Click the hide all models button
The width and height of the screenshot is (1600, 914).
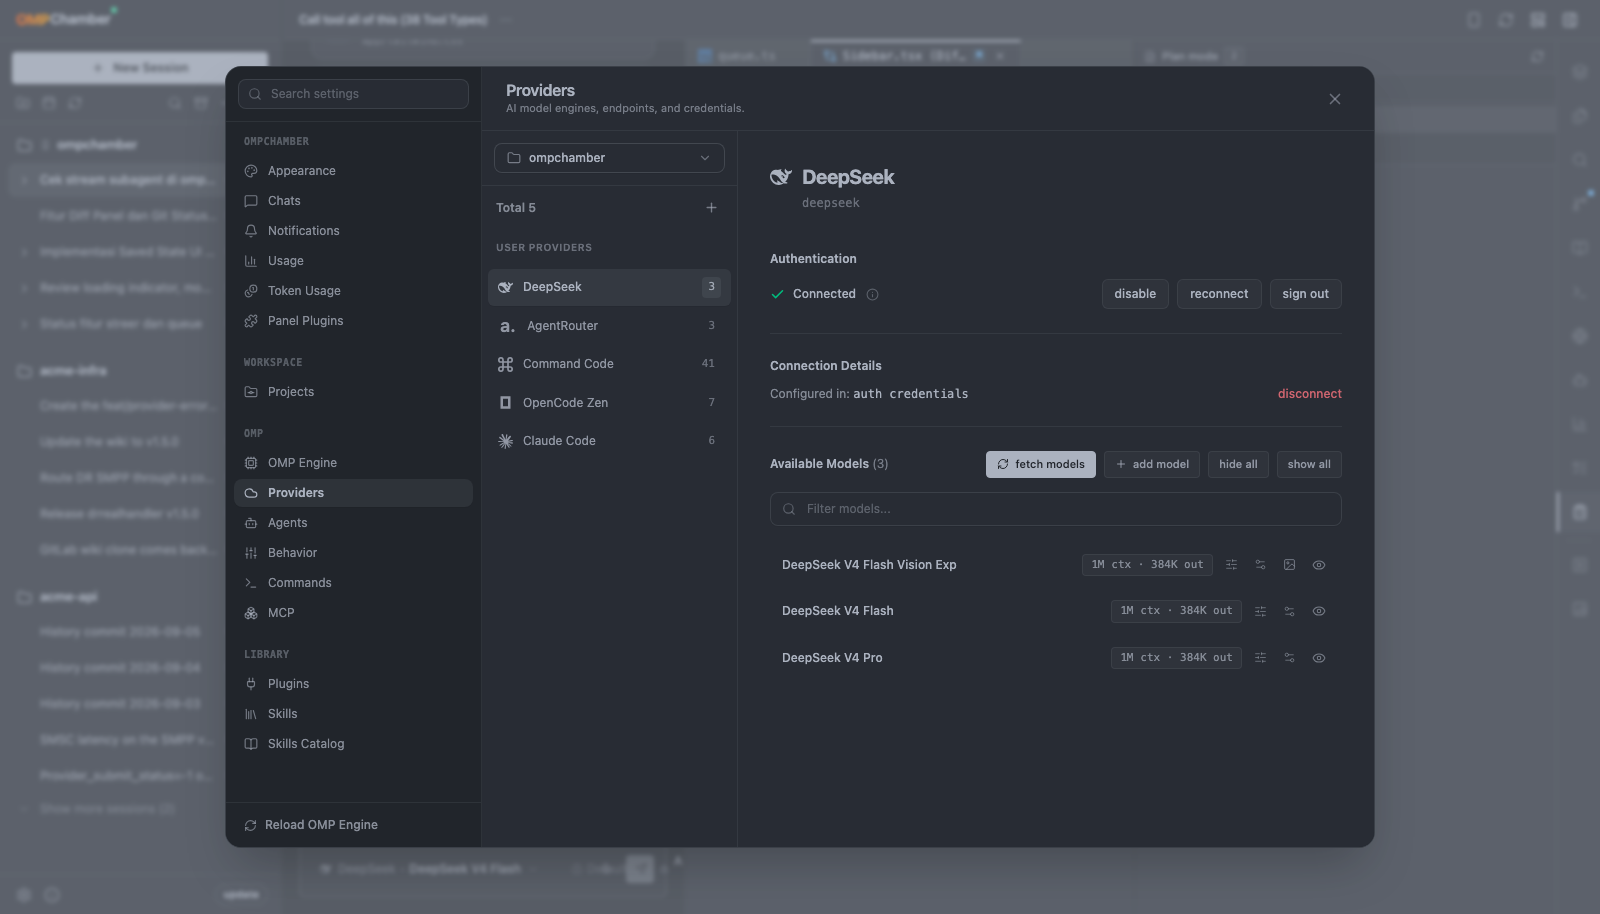click(1238, 464)
